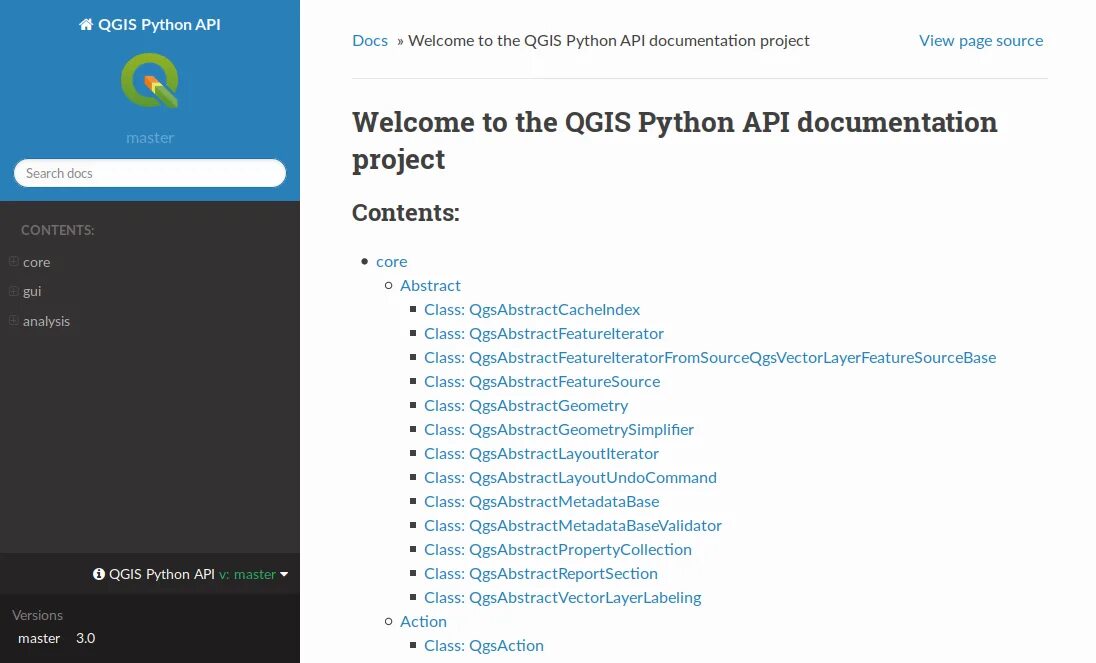Viewport: 1096px width, 663px height.
Task: Open analysis in the sidebar contents
Action: click(46, 321)
